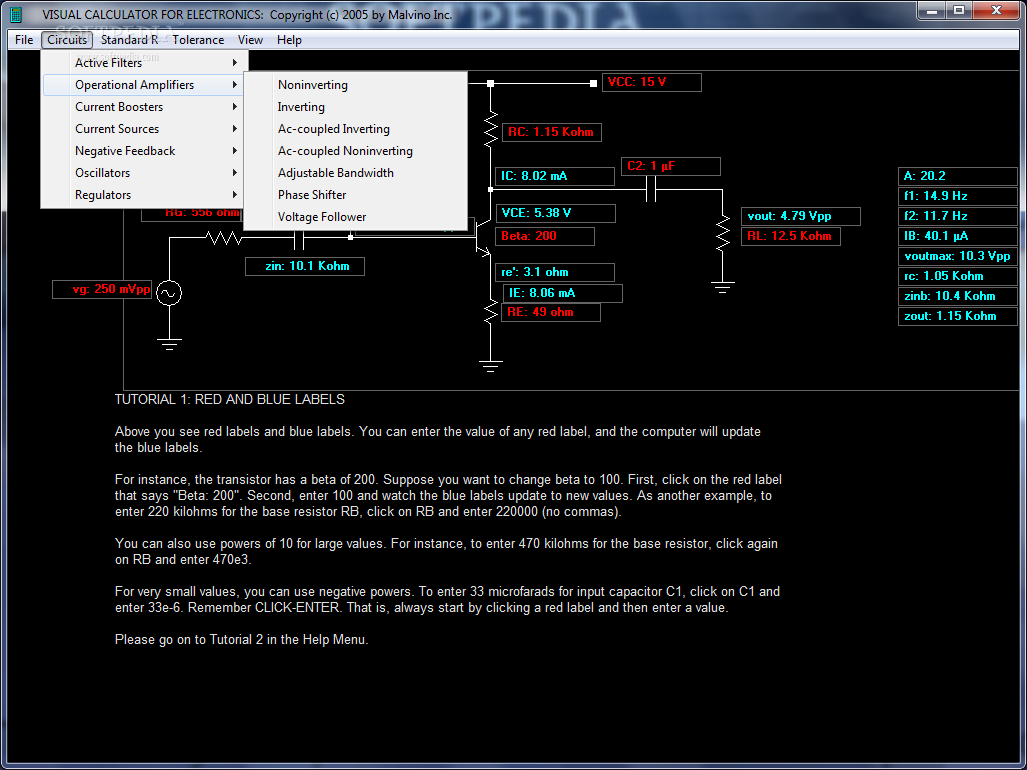1027x770 pixels.
Task: Click the f1: 14.9 Hz value
Action: [x=958, y=196]
